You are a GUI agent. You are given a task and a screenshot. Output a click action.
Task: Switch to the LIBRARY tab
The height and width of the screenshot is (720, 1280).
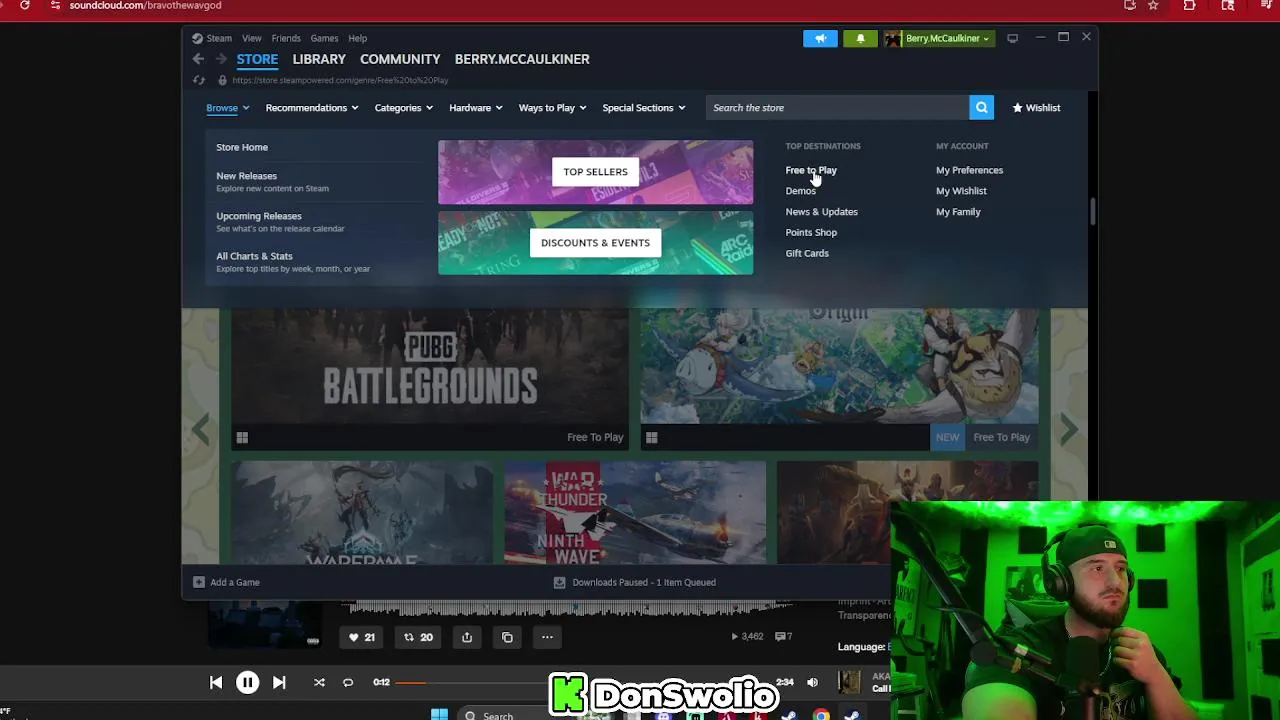tap(319, 59)
